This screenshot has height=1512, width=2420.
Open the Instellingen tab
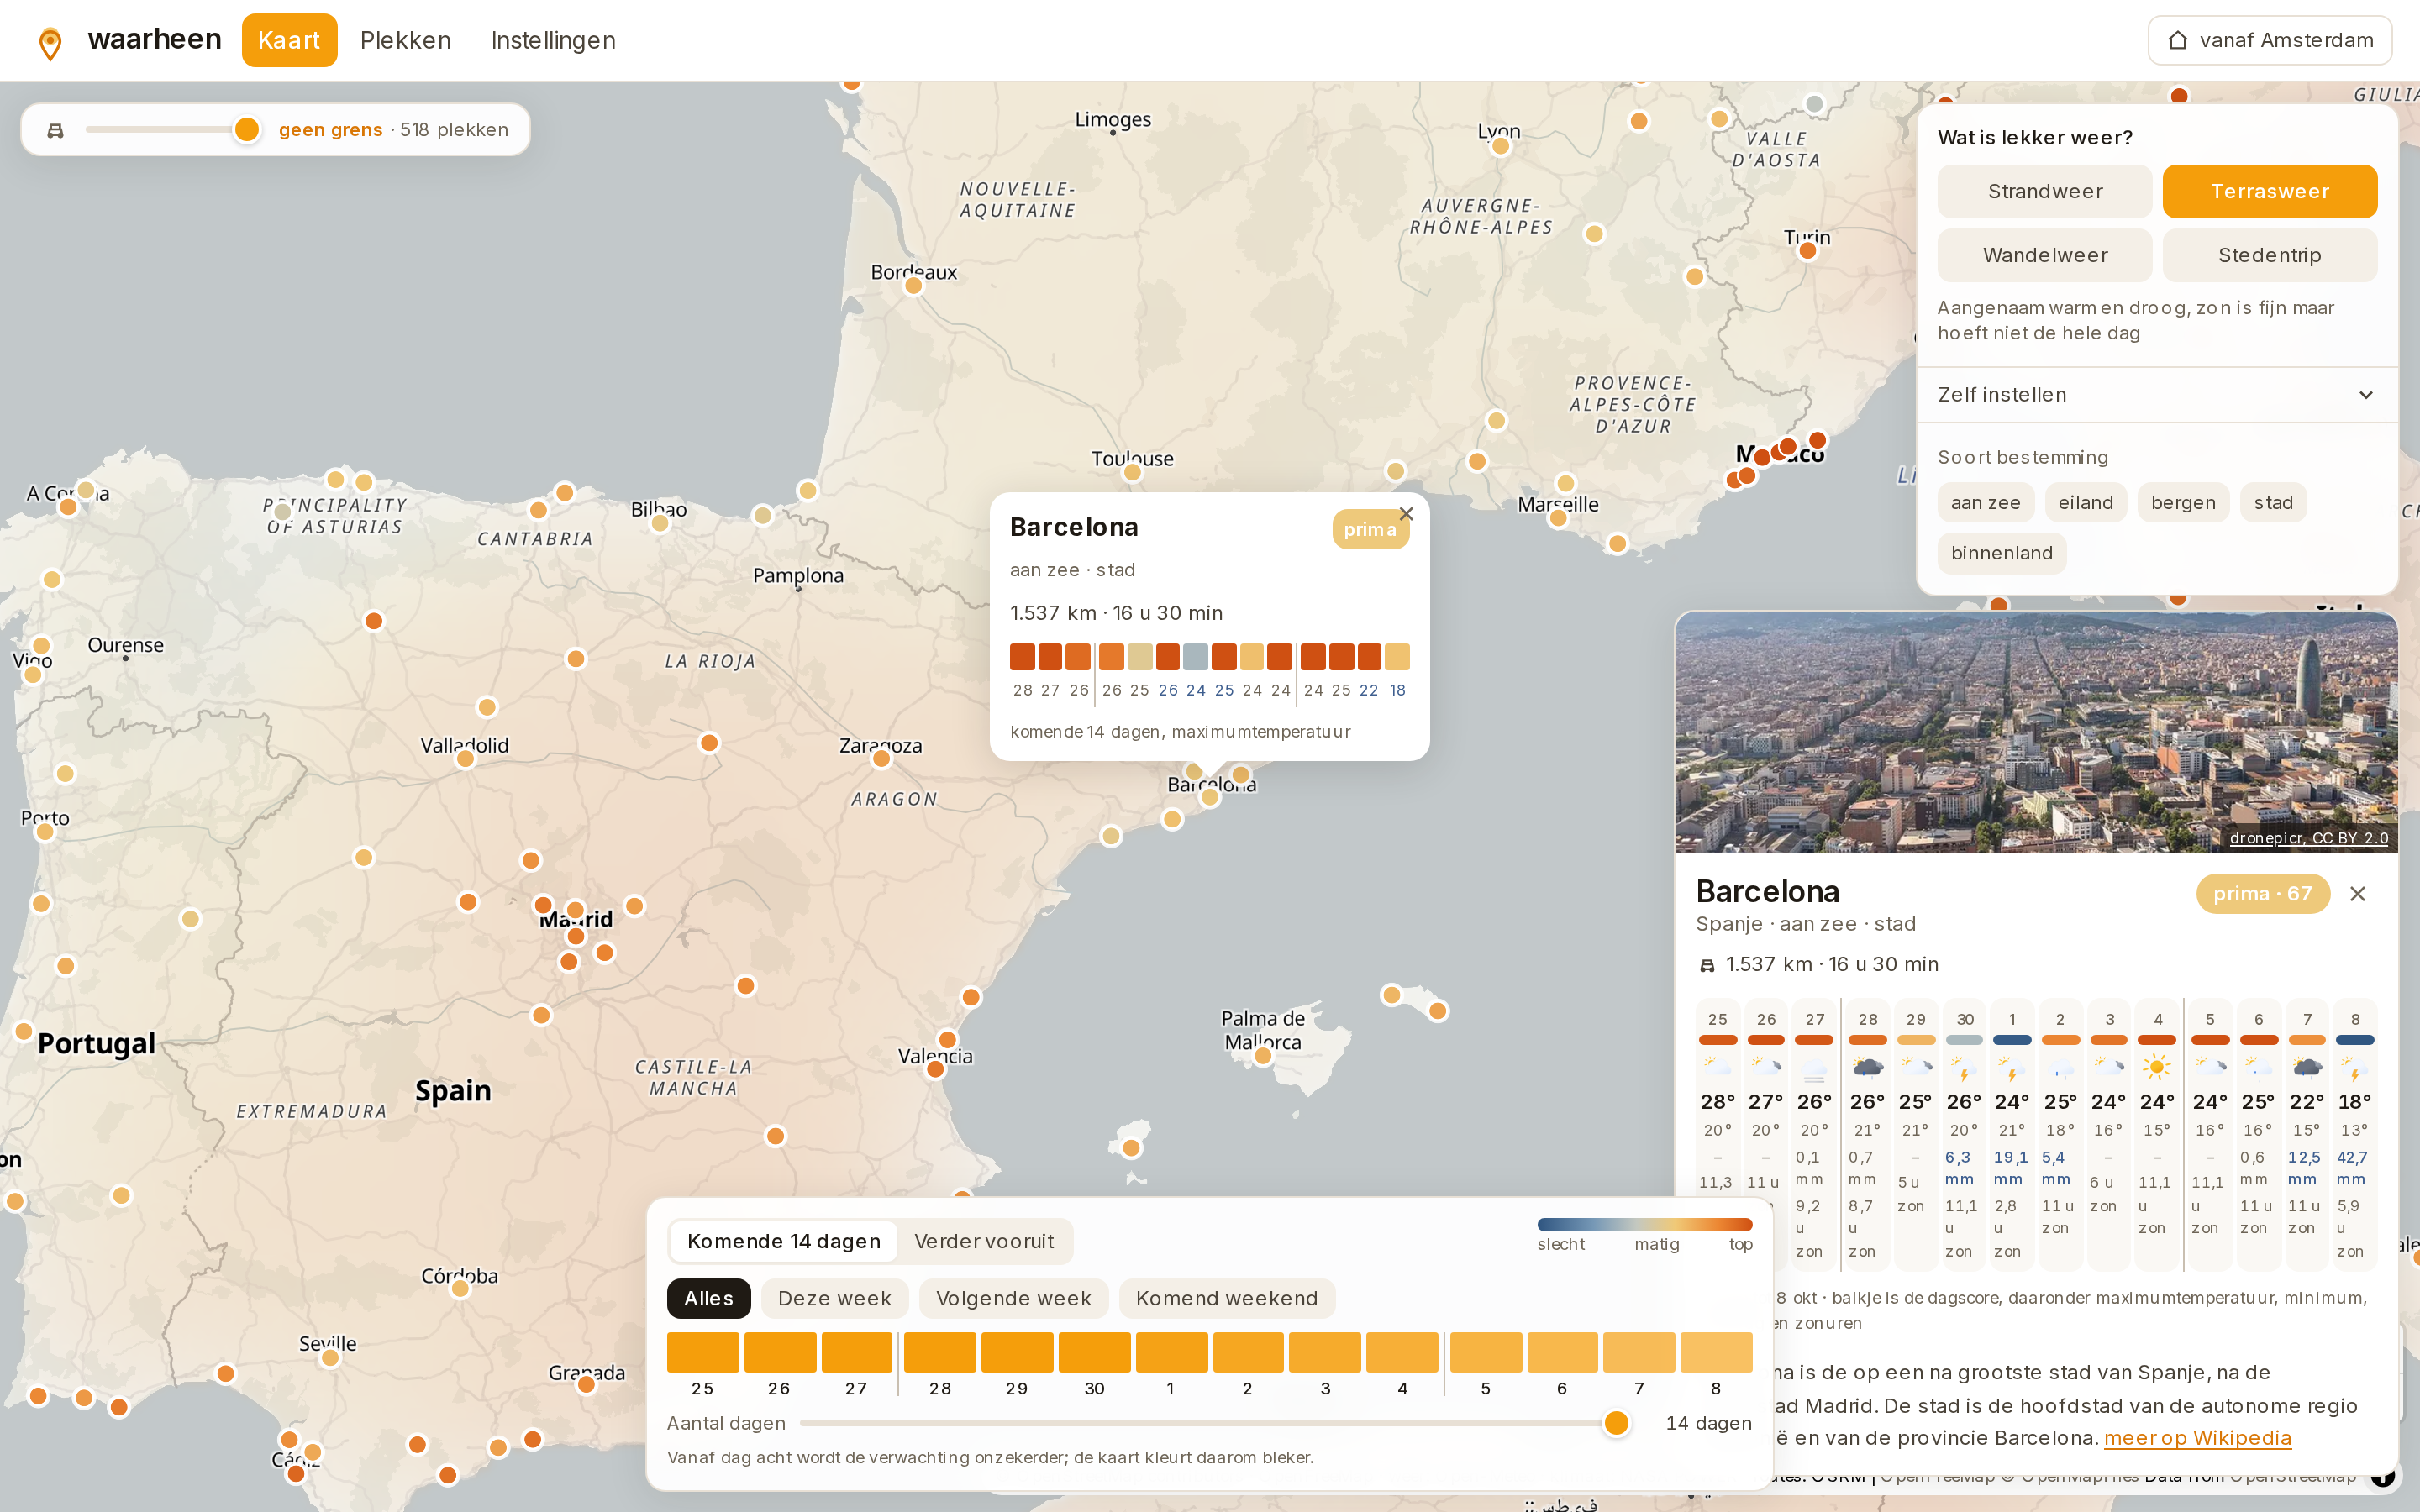553,40
